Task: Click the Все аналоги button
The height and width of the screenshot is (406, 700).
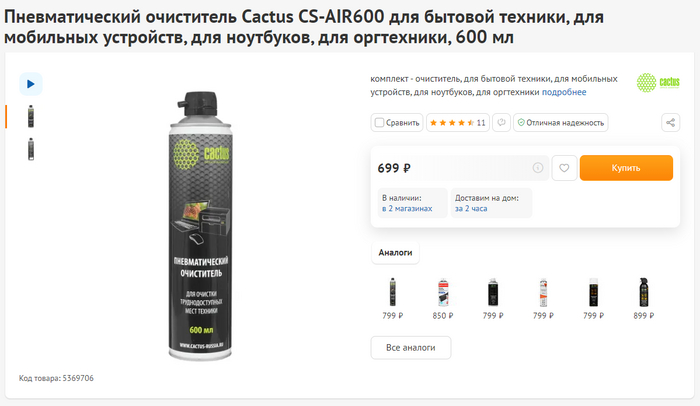Action: (411, 347)
